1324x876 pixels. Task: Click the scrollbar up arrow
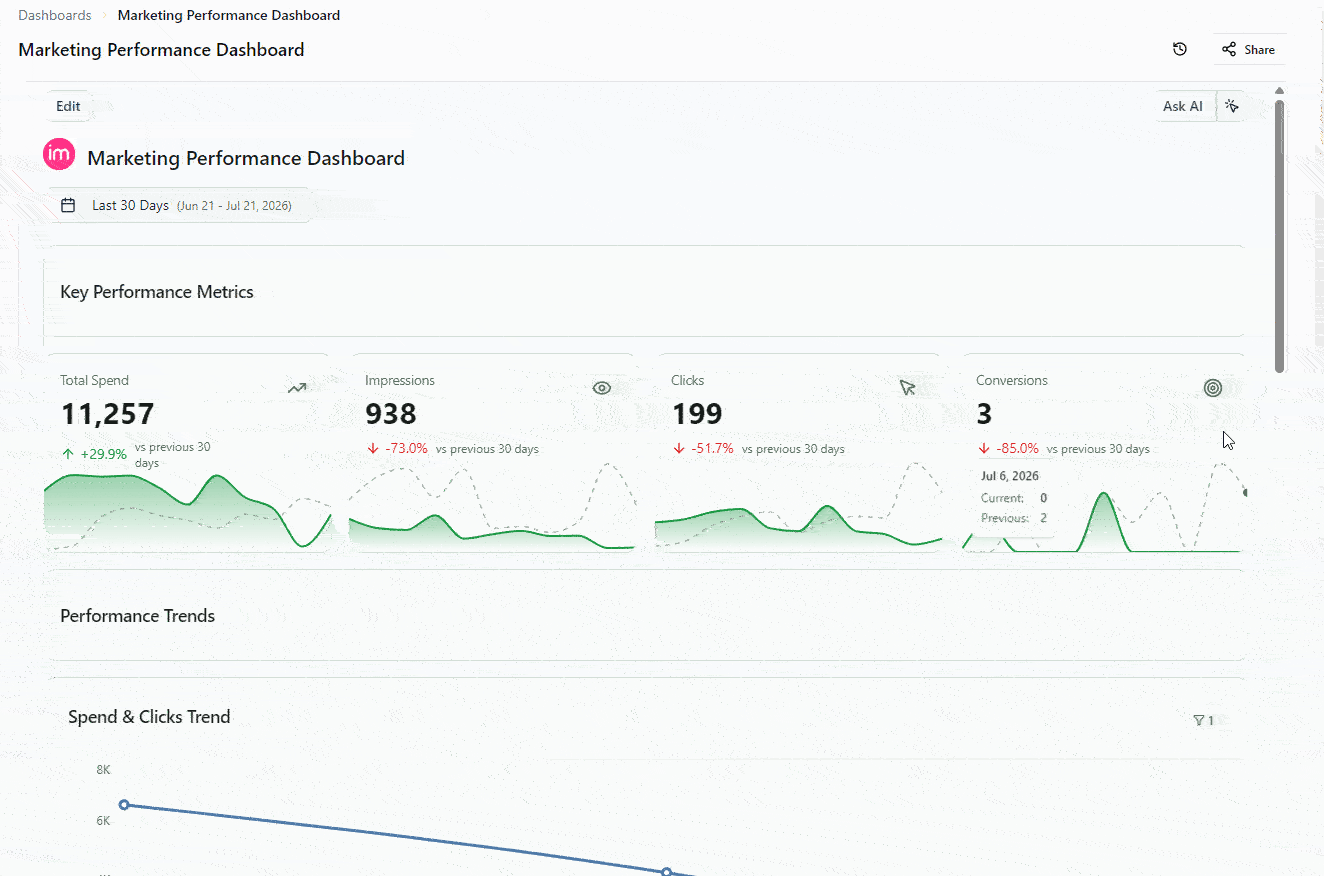(1280, 91)
